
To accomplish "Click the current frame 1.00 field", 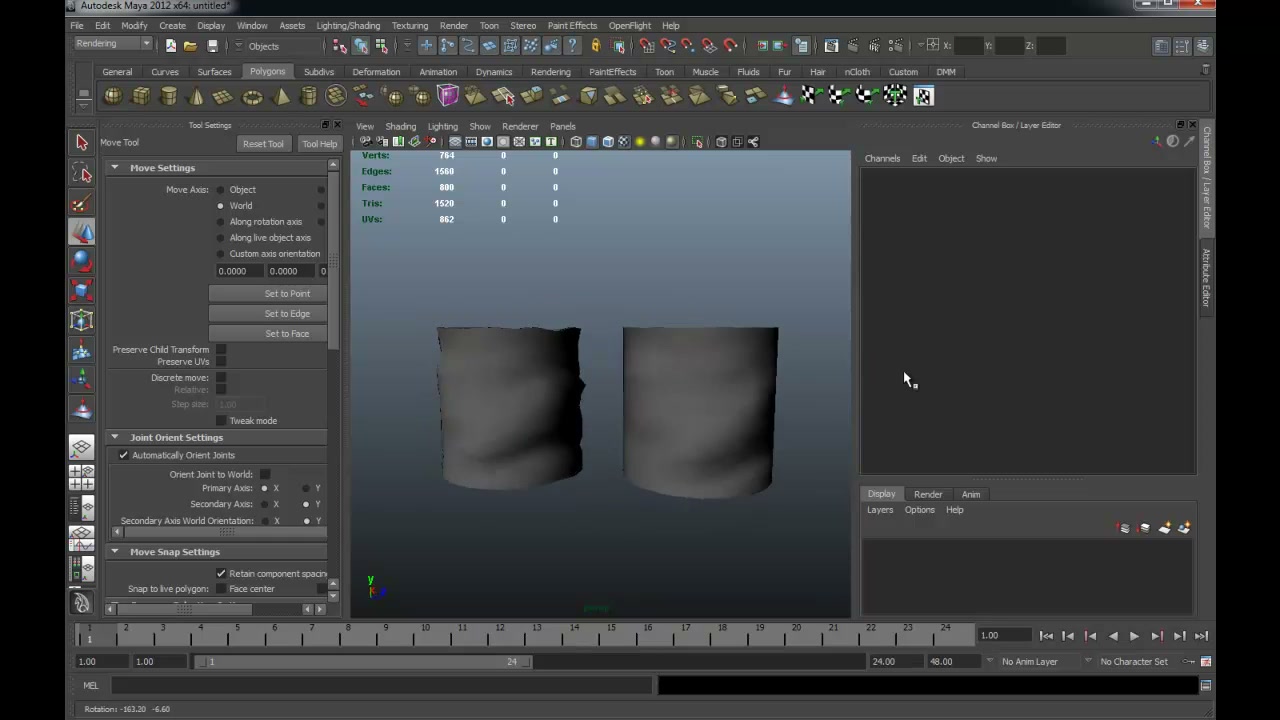I will 1003,635.
